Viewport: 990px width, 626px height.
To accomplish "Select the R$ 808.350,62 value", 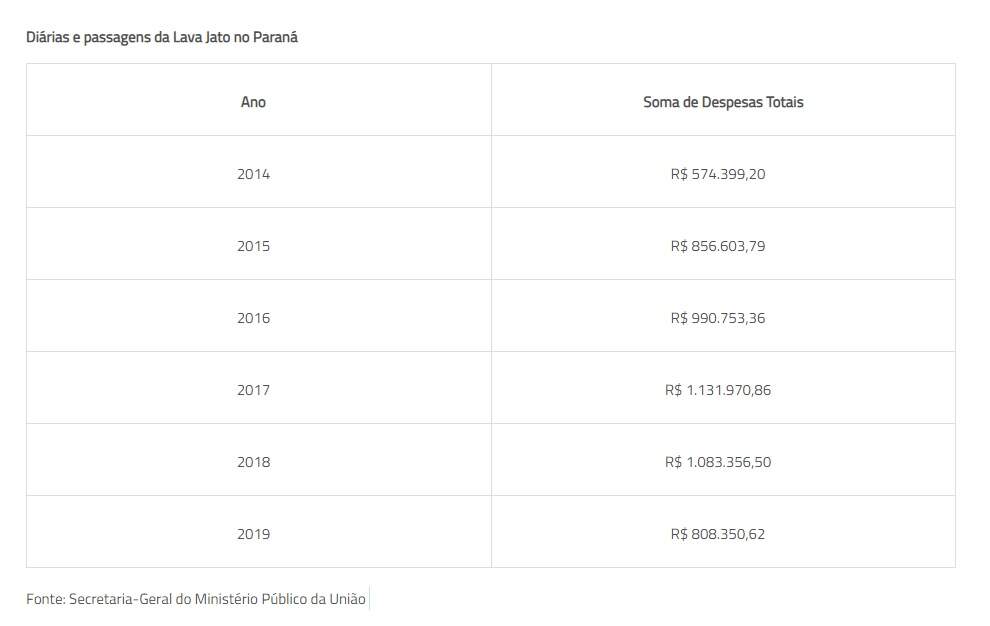I will pyautogui.click(x=718, y=534).
